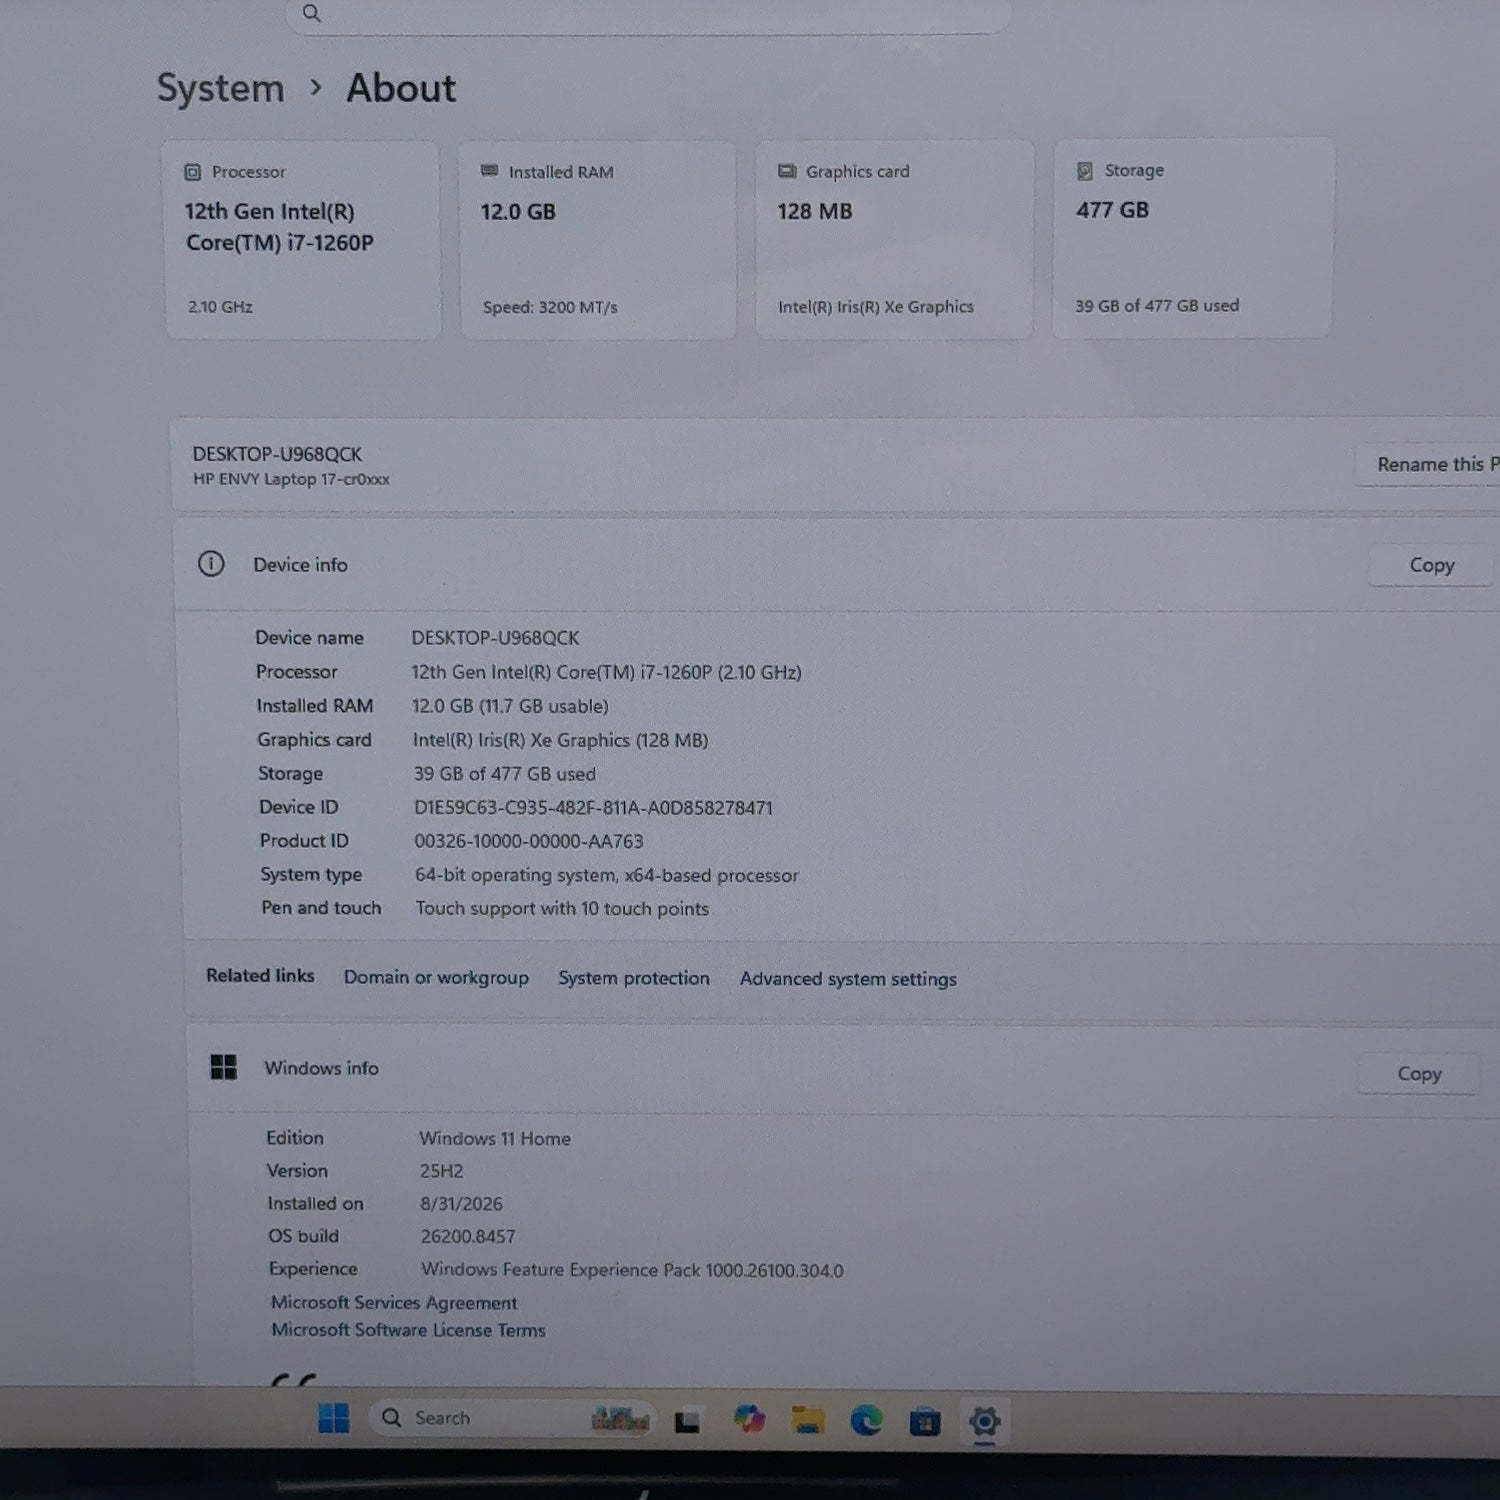The height and width of the screenshot is (1500, 1500).
Task: Focus the Settings search field at top
Action: (x=650, y=15)
